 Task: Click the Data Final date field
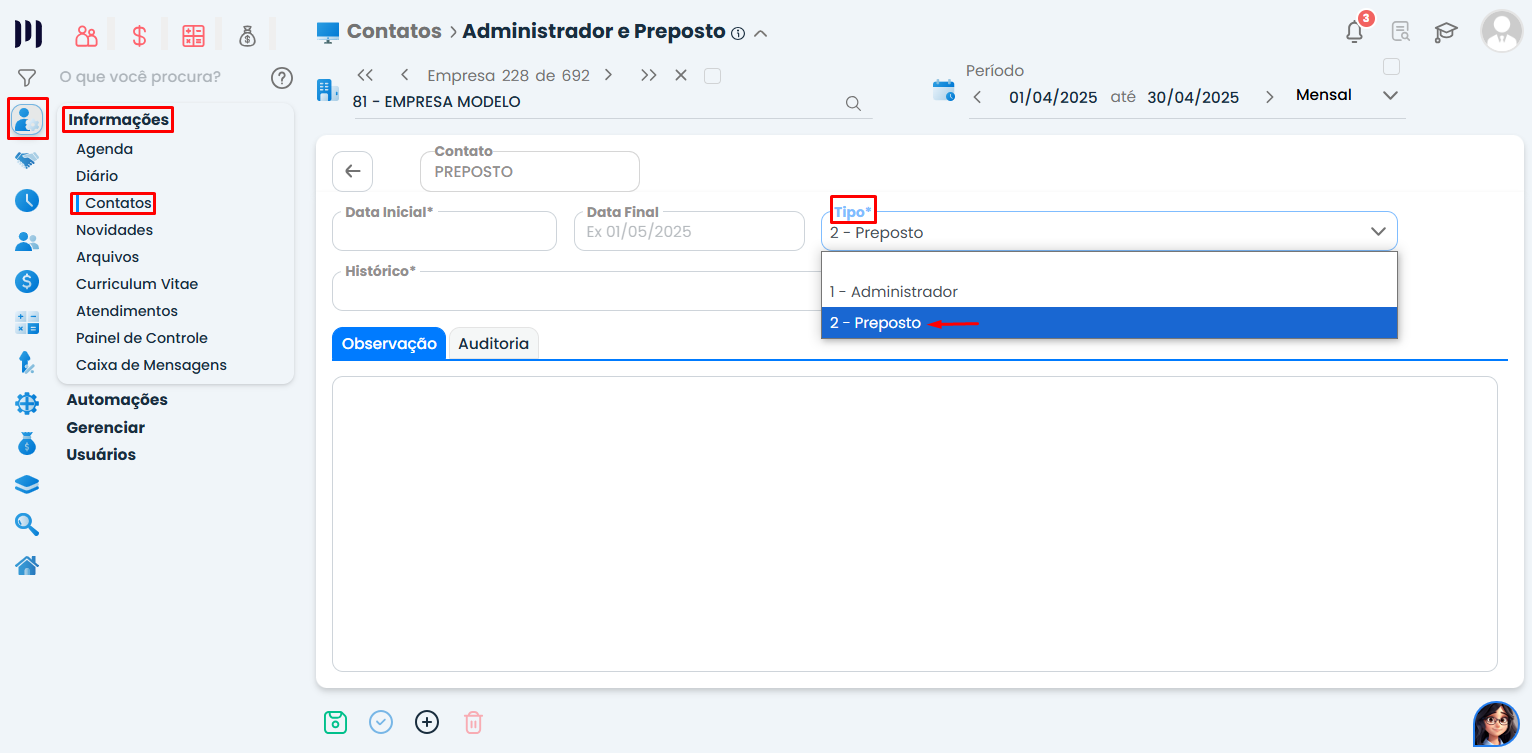pyautogui.click(x=689, y=231)
